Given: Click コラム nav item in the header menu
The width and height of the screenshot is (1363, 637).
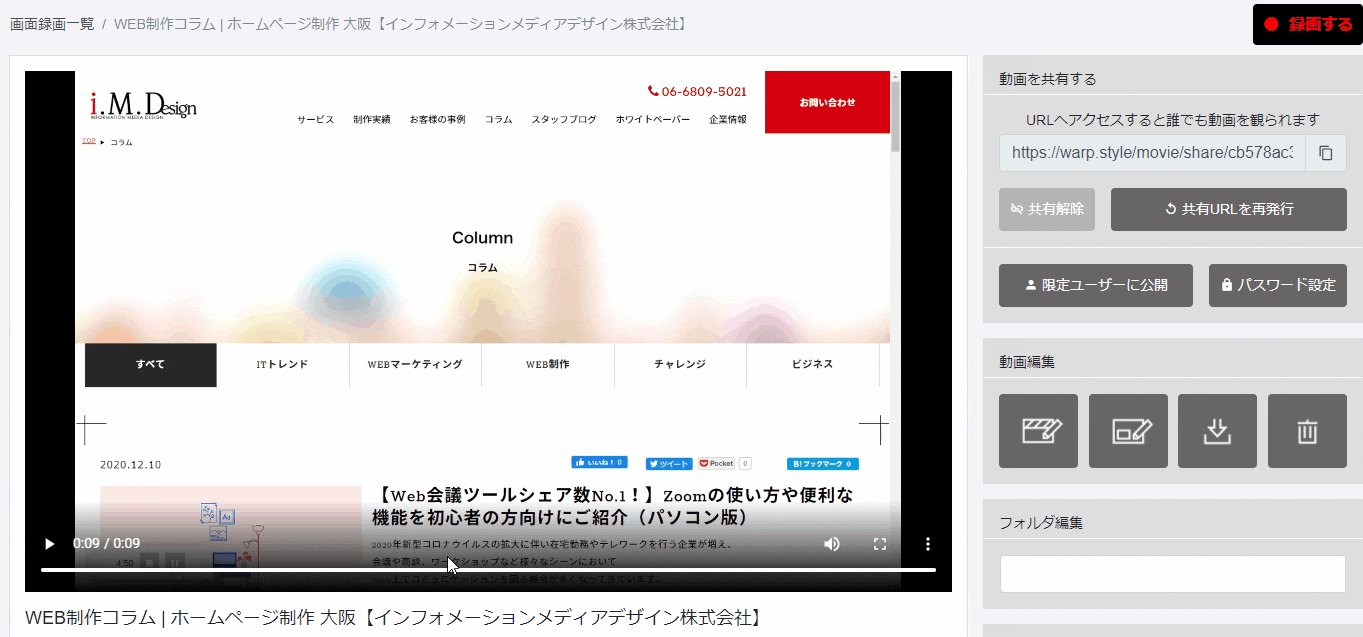Looking at the screenshot, I should 498,119.
